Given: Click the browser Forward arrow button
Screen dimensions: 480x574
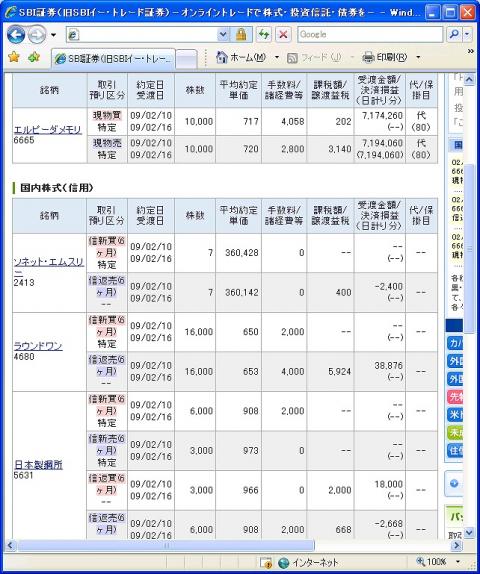Looking at the screenshot, I should coord(37,35).
